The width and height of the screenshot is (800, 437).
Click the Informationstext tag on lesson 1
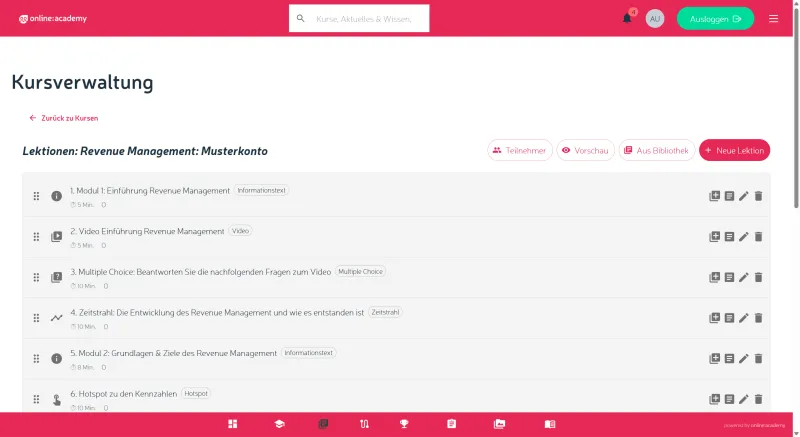tap(262, 190)
